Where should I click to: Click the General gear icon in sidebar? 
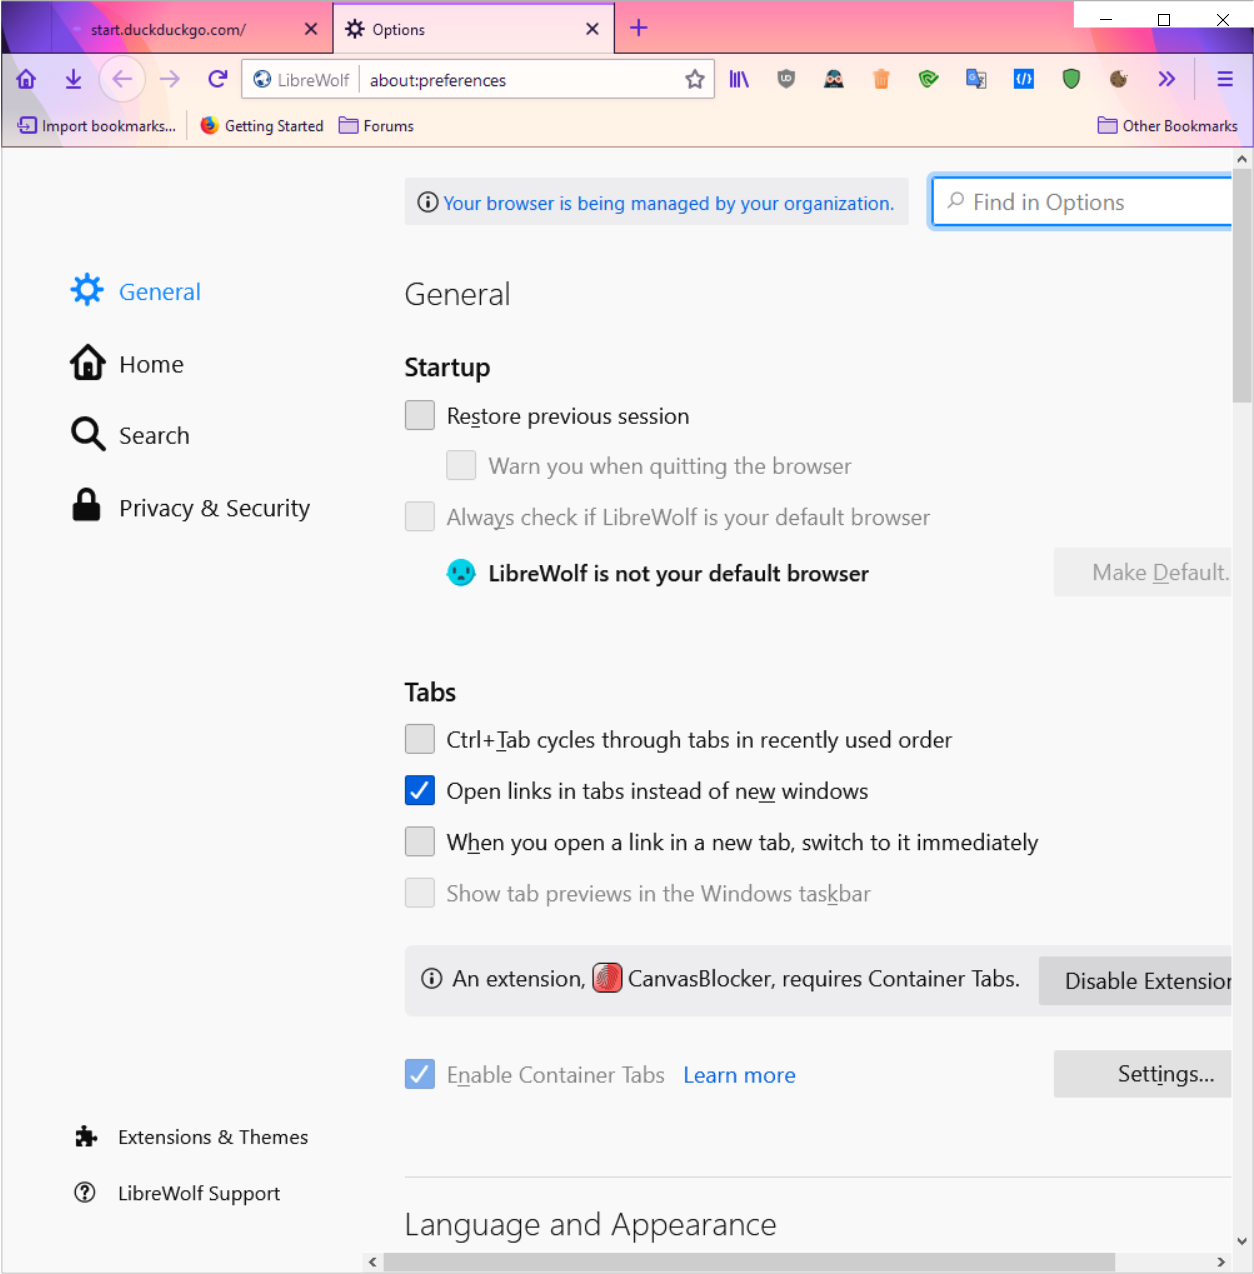coord(87,290)
